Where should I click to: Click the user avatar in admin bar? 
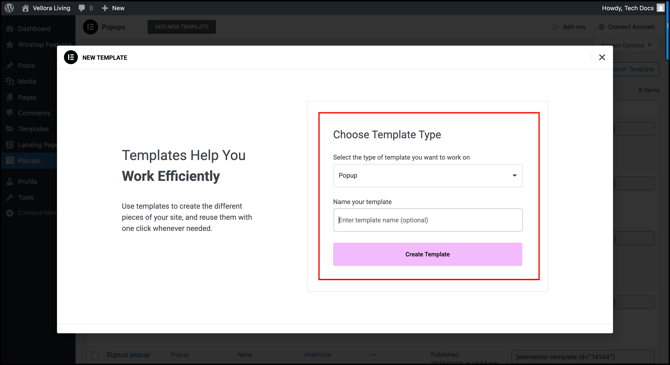[x=661, y=8]
